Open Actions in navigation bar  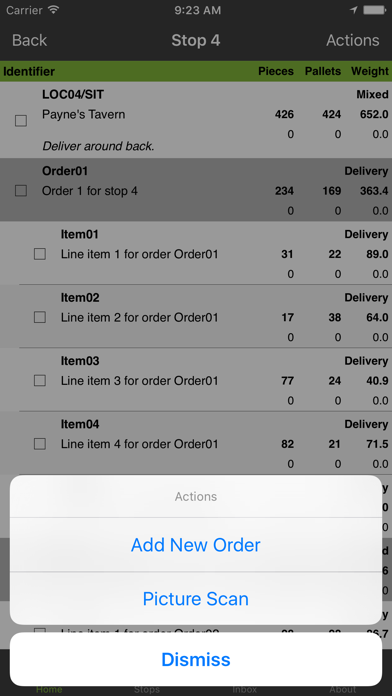click(352, 40)
